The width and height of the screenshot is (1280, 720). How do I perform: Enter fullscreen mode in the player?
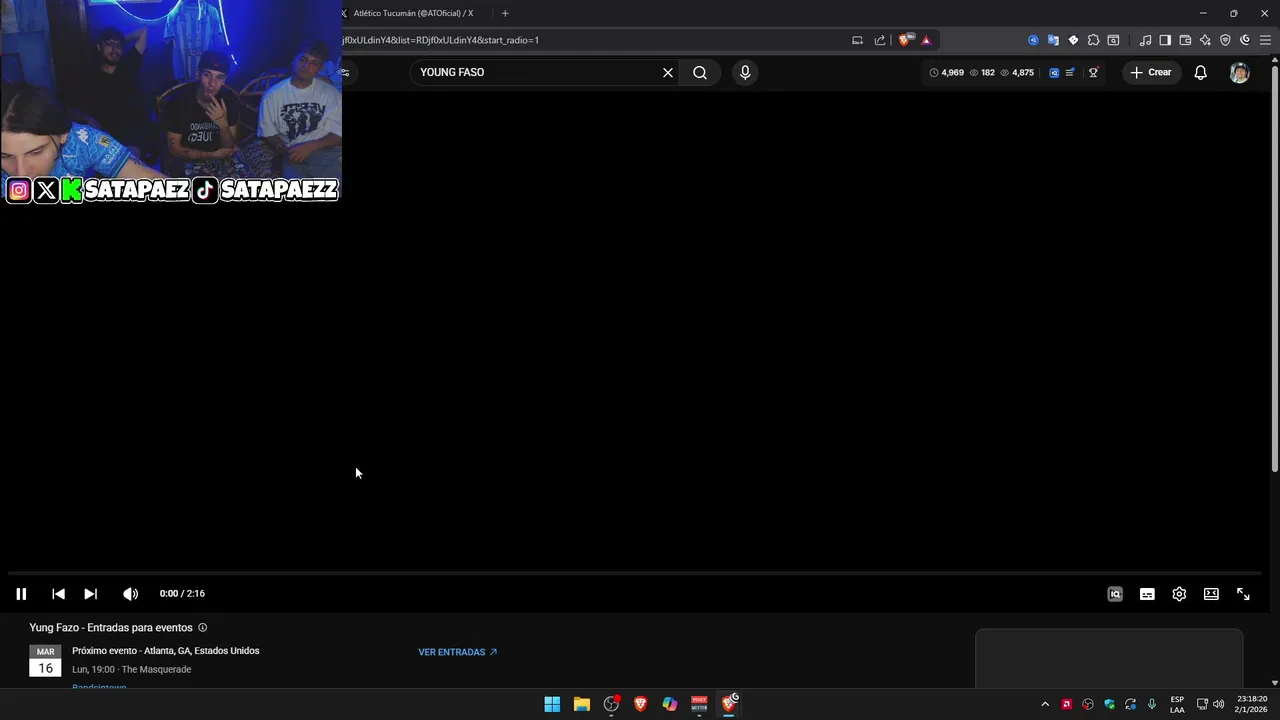click(1243, 594)
